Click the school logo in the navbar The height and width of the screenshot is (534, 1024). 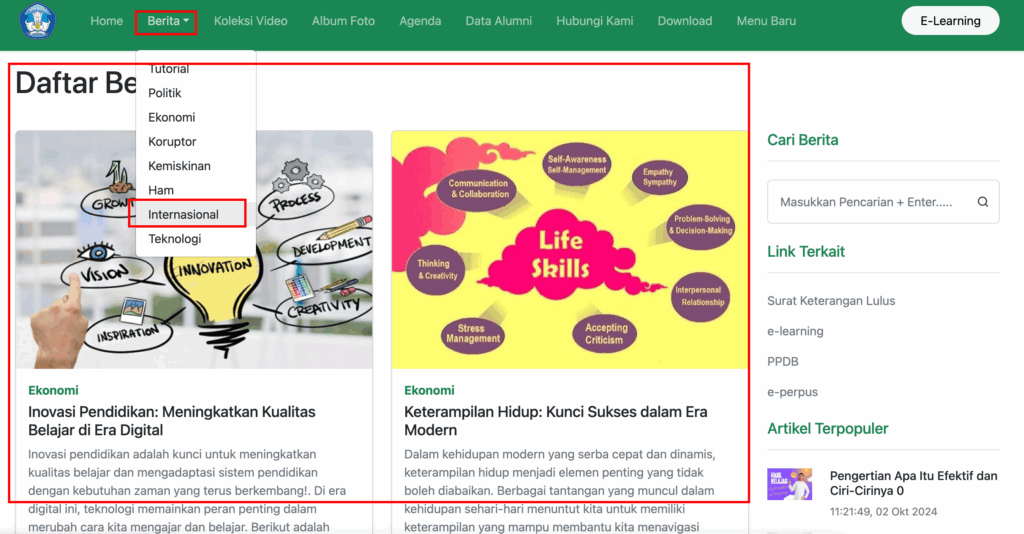[38, 21]
